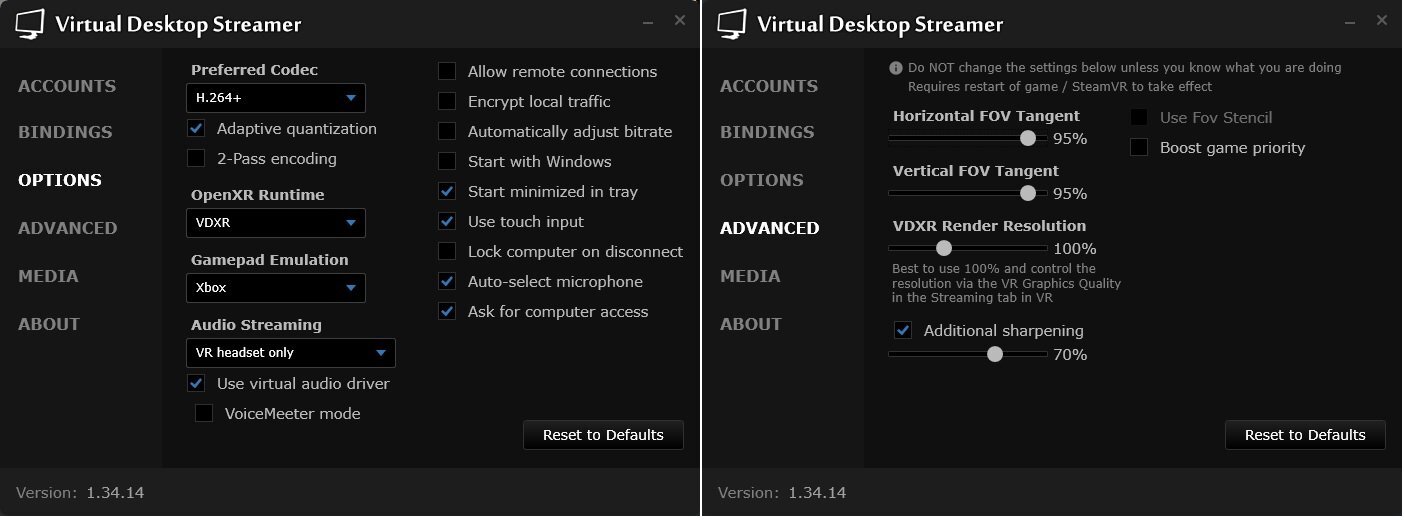Screen dimensions: 1404x520
Task: Expand the OpenXR Runtime dropdown set to VDXR
Action: click(276, 223)
